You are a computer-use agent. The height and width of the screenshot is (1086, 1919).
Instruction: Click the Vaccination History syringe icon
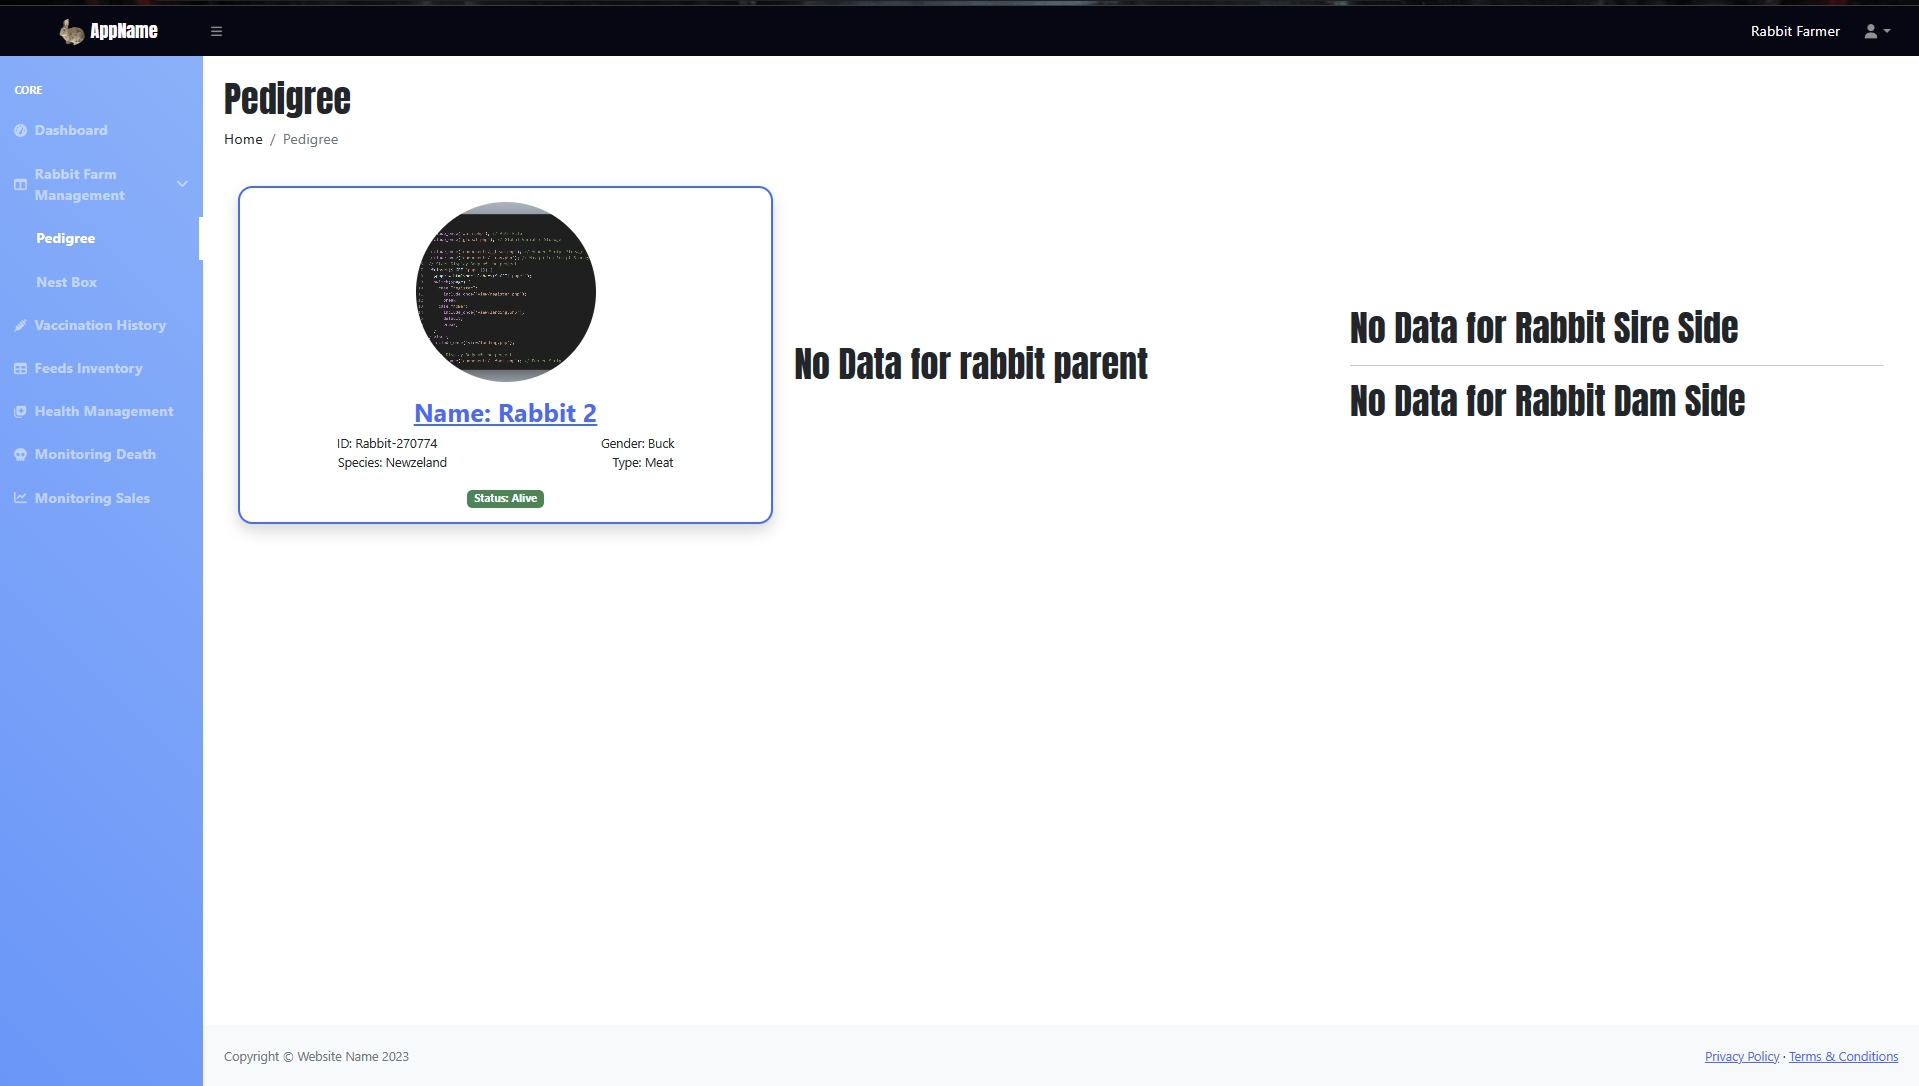[x=20, y=326]
